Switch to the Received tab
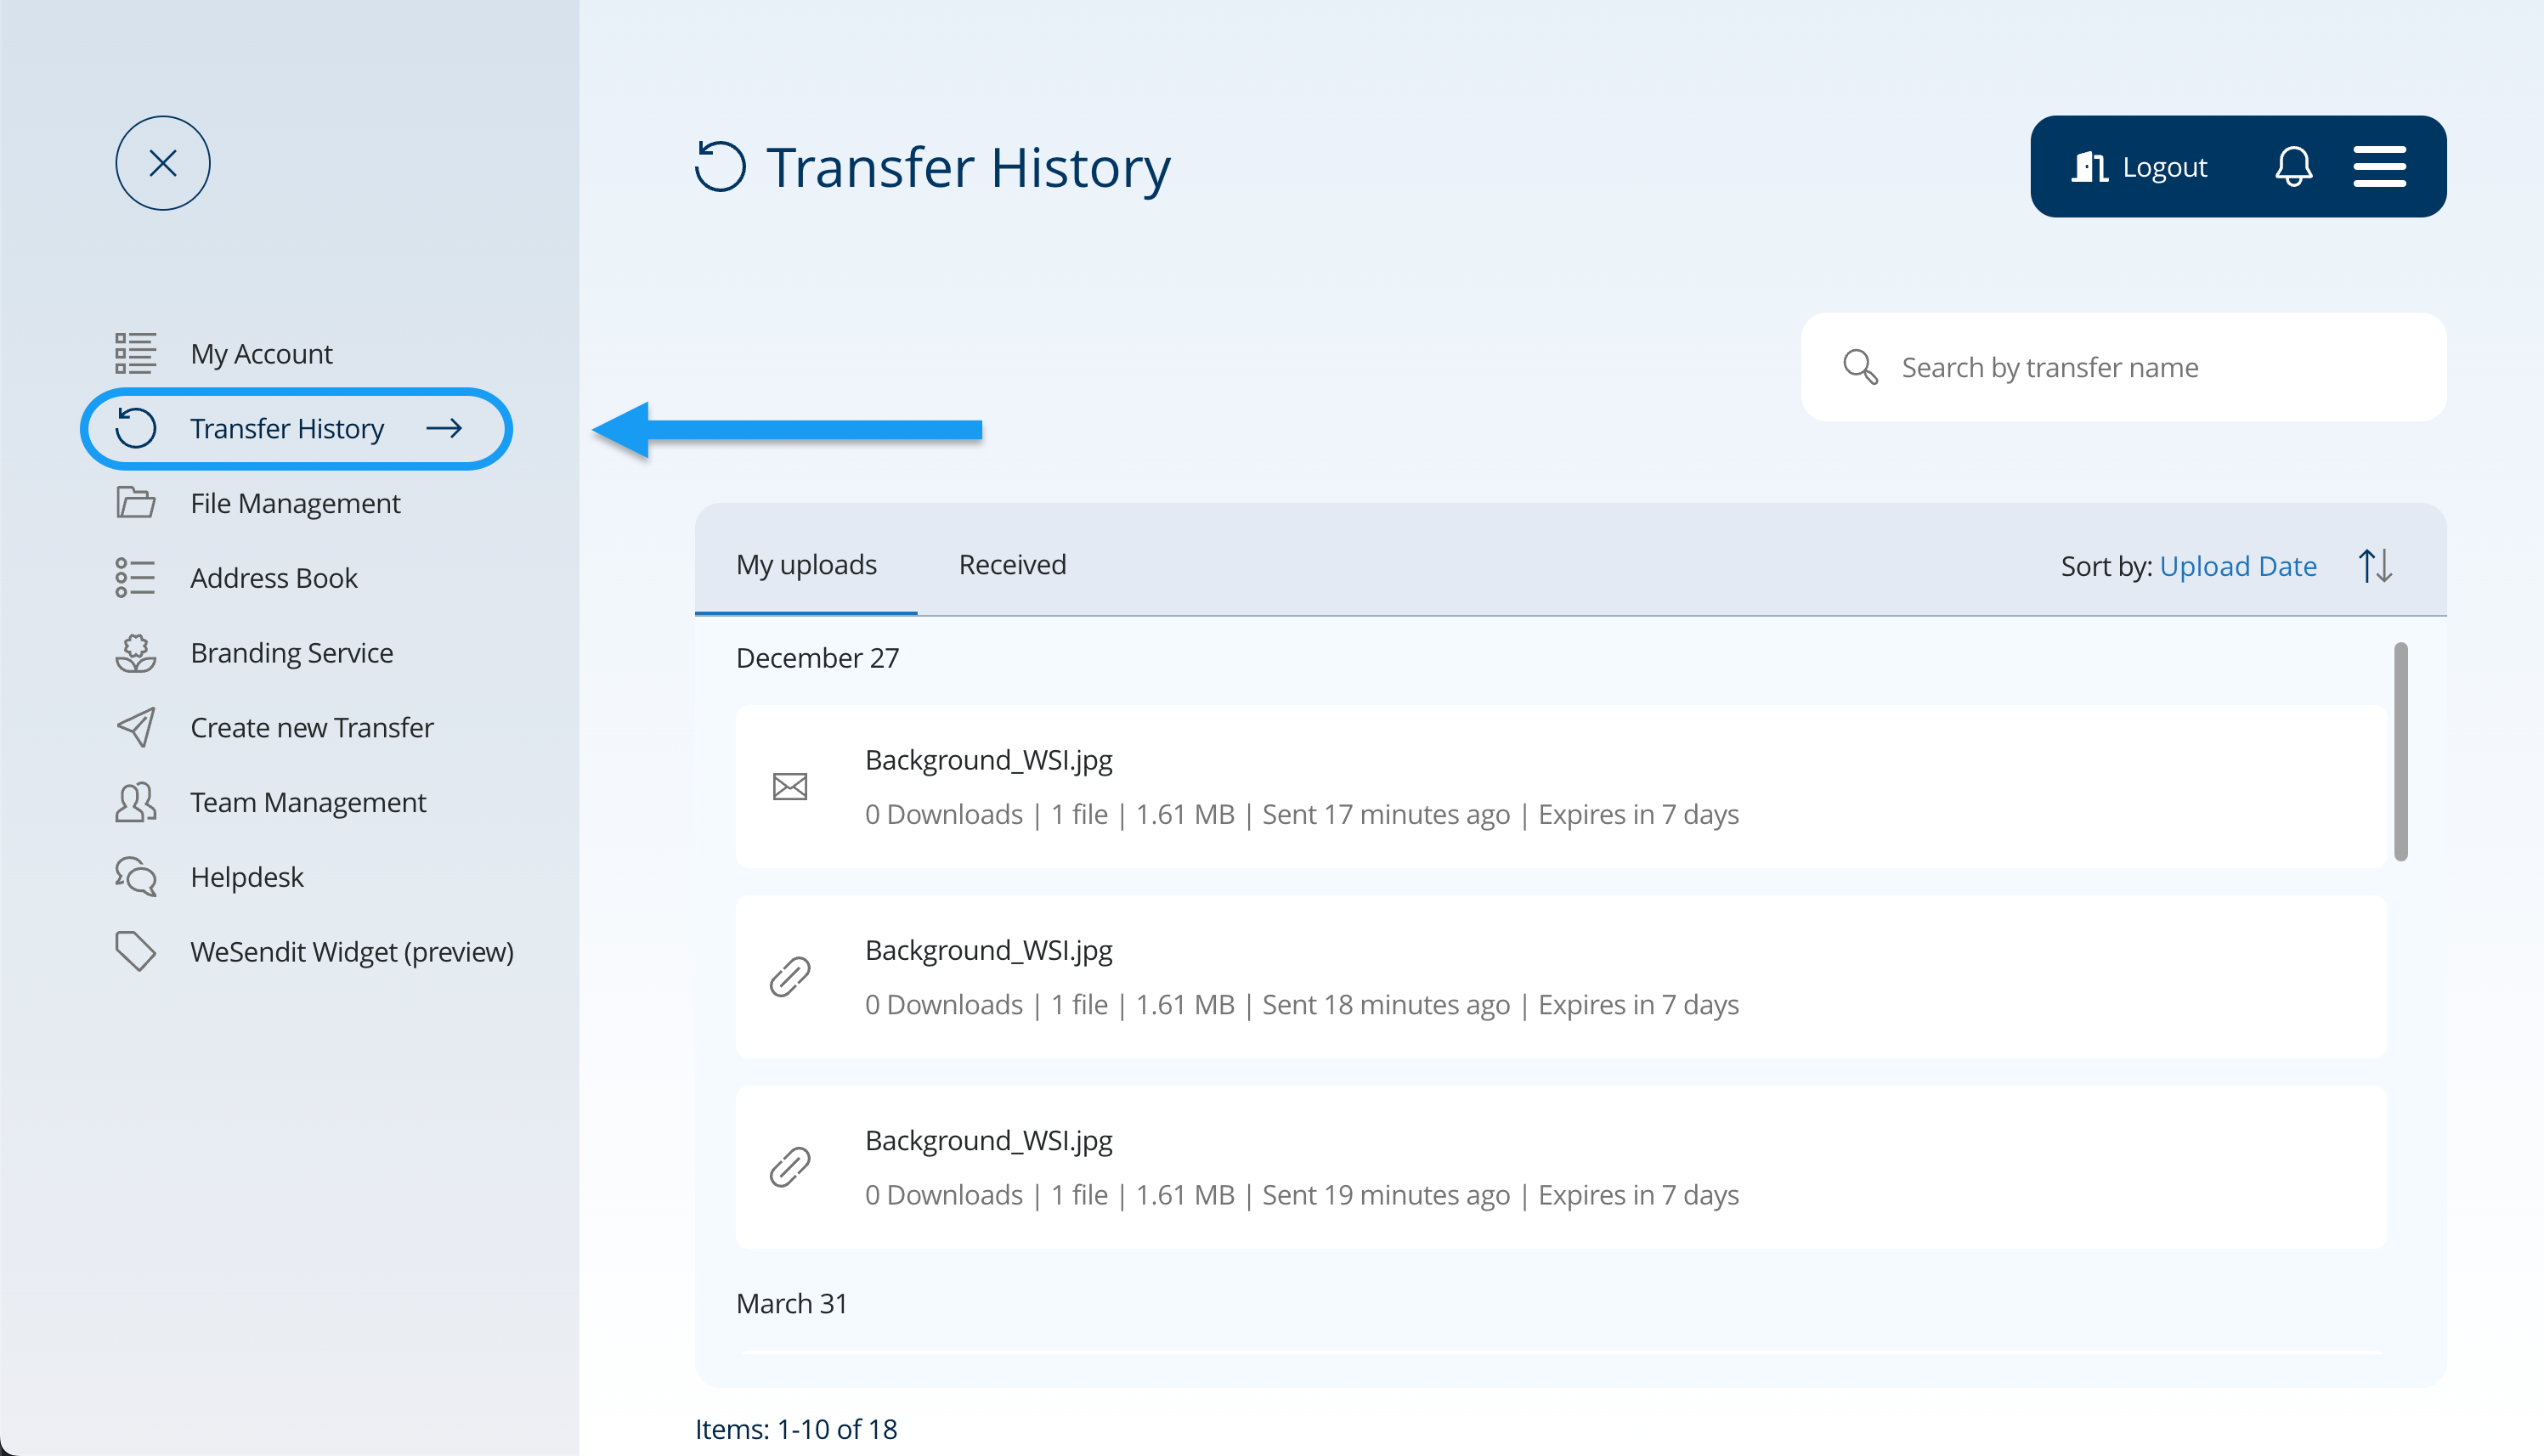2544x1456 pixels. [1012, 565]
